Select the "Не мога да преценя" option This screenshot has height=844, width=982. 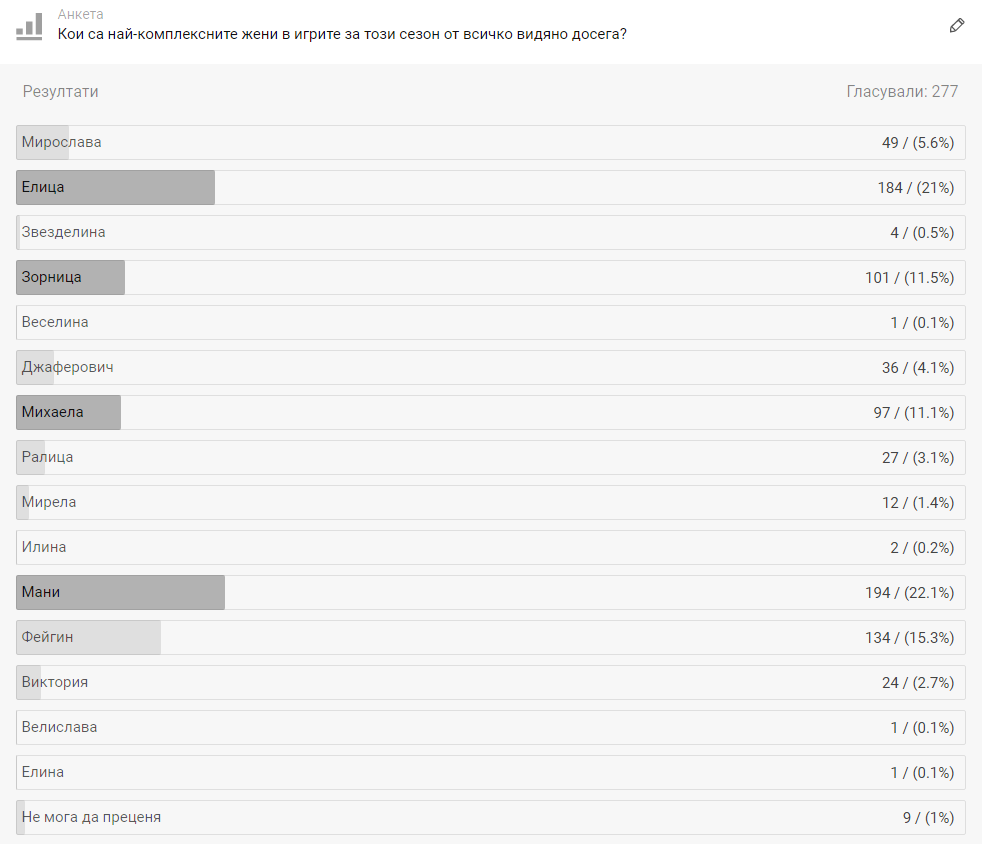click(x=490, y=817)
